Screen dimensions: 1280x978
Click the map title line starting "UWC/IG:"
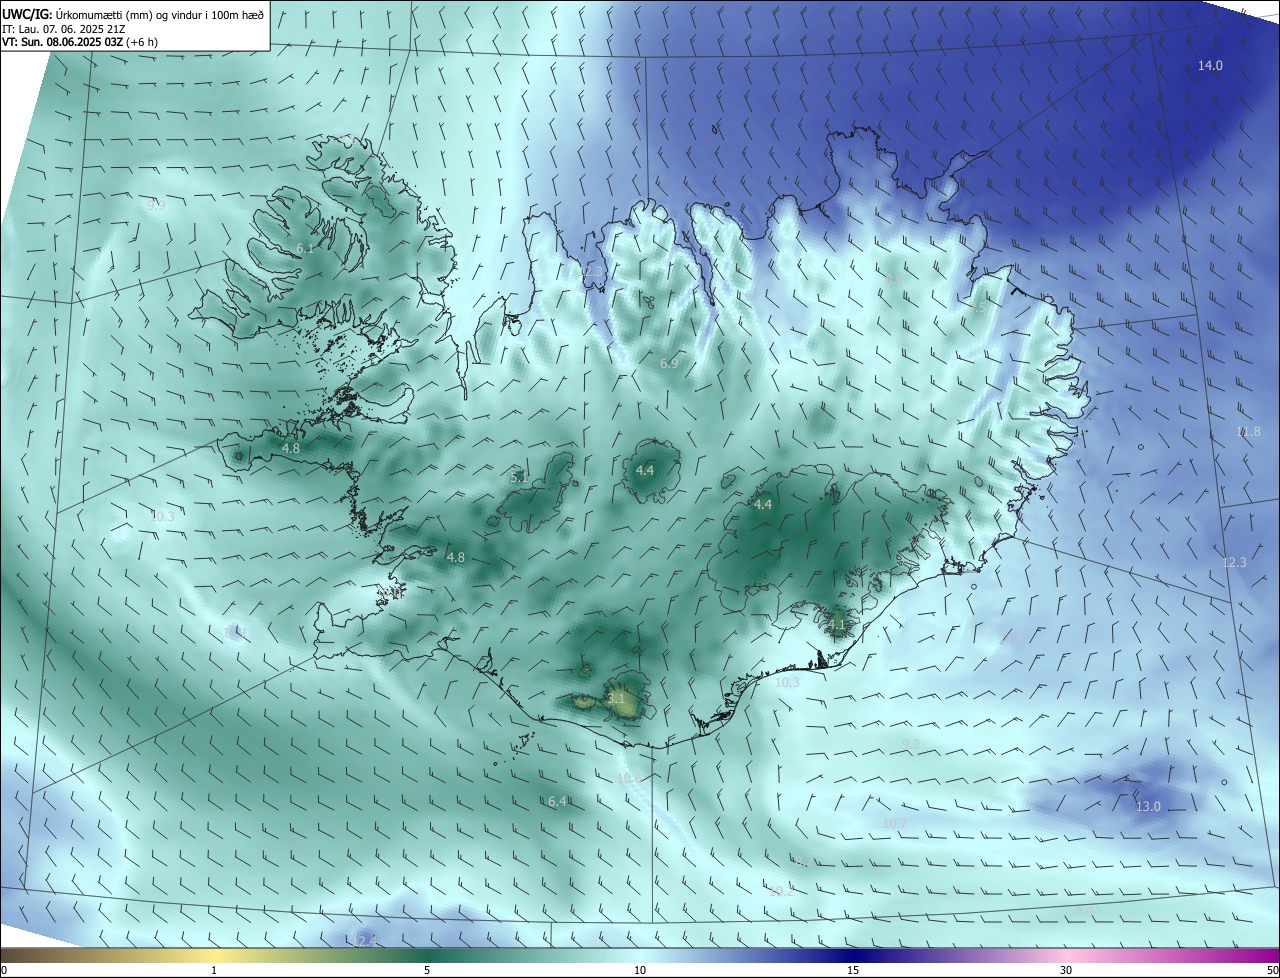click(133, 14)
